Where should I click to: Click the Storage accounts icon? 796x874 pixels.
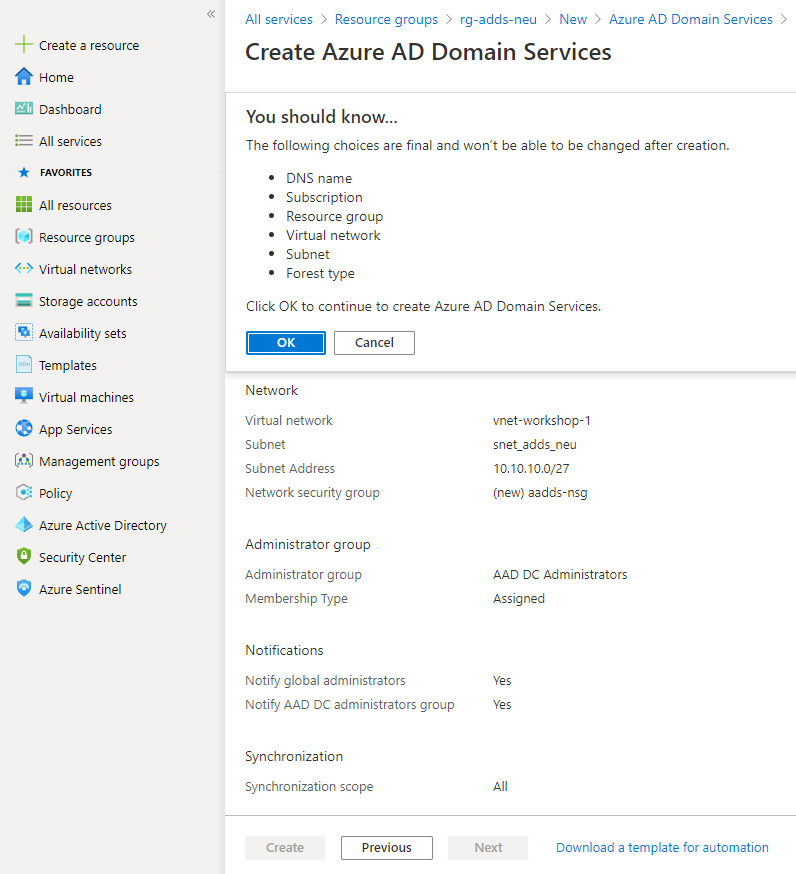pos(22,301)
